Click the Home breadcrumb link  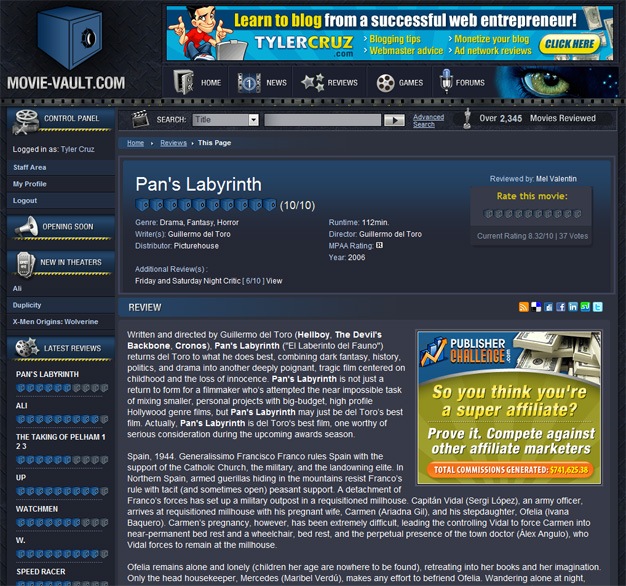(x=135, y=143)
